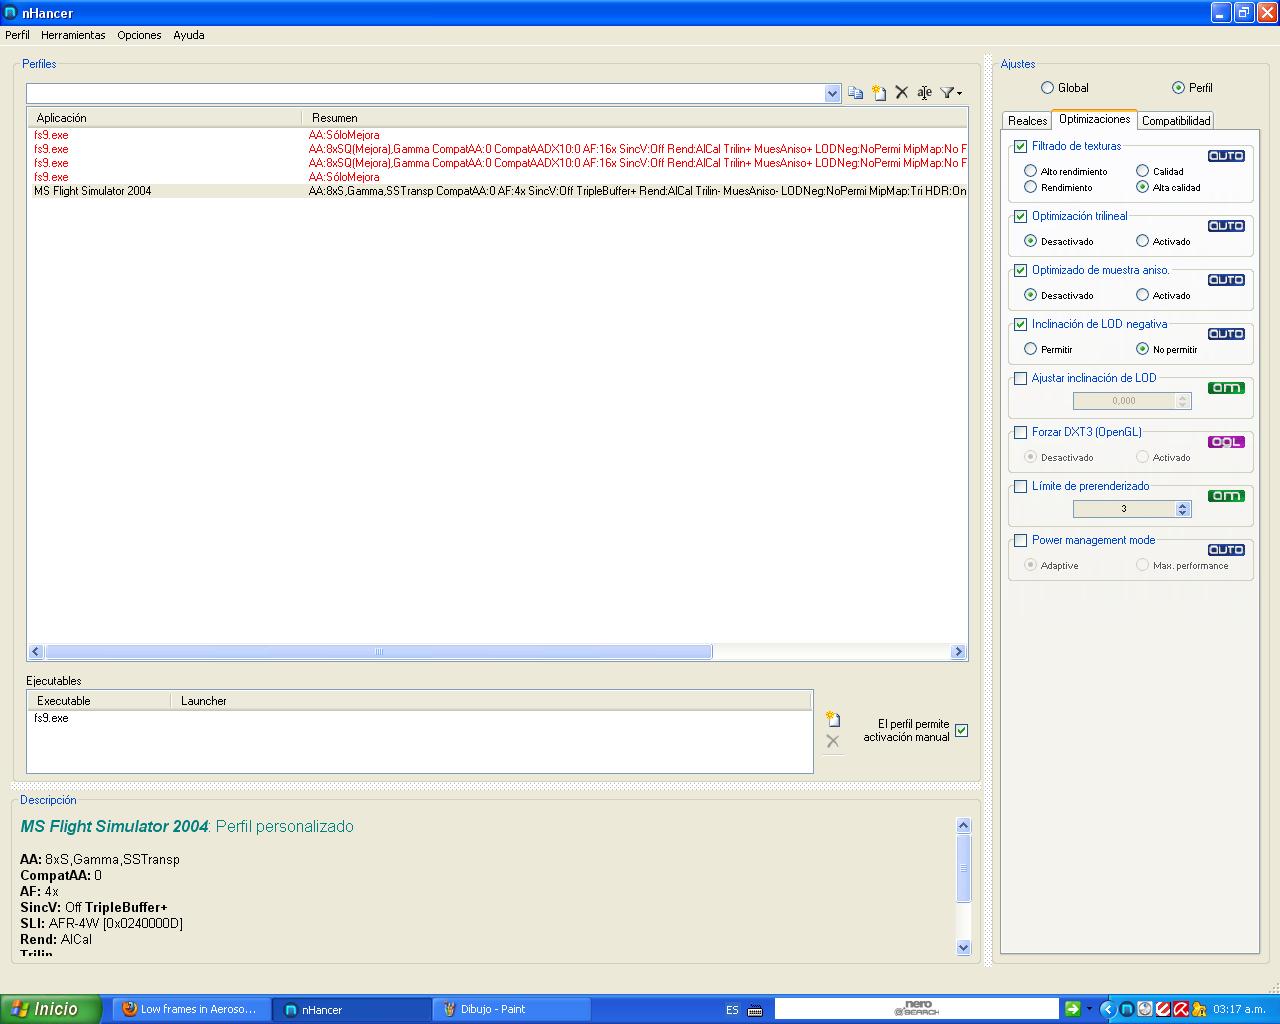This screenshot has width=1280, height=1024.
Task: Click the rename profile text-cursor icon
Action: 925,93
